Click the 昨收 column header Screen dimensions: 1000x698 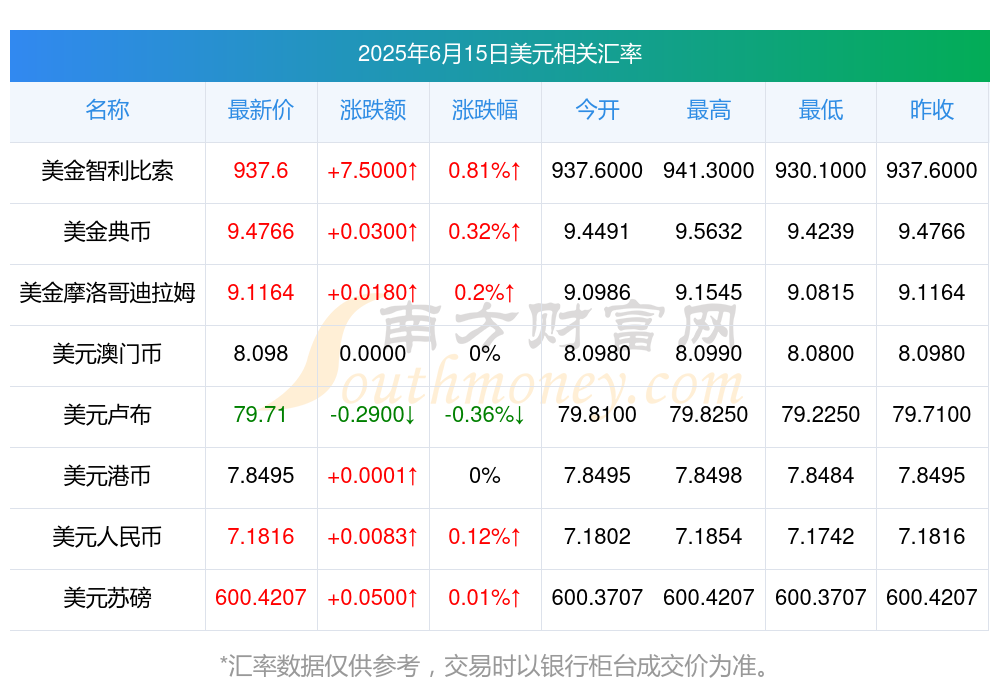tap(932, 110)
